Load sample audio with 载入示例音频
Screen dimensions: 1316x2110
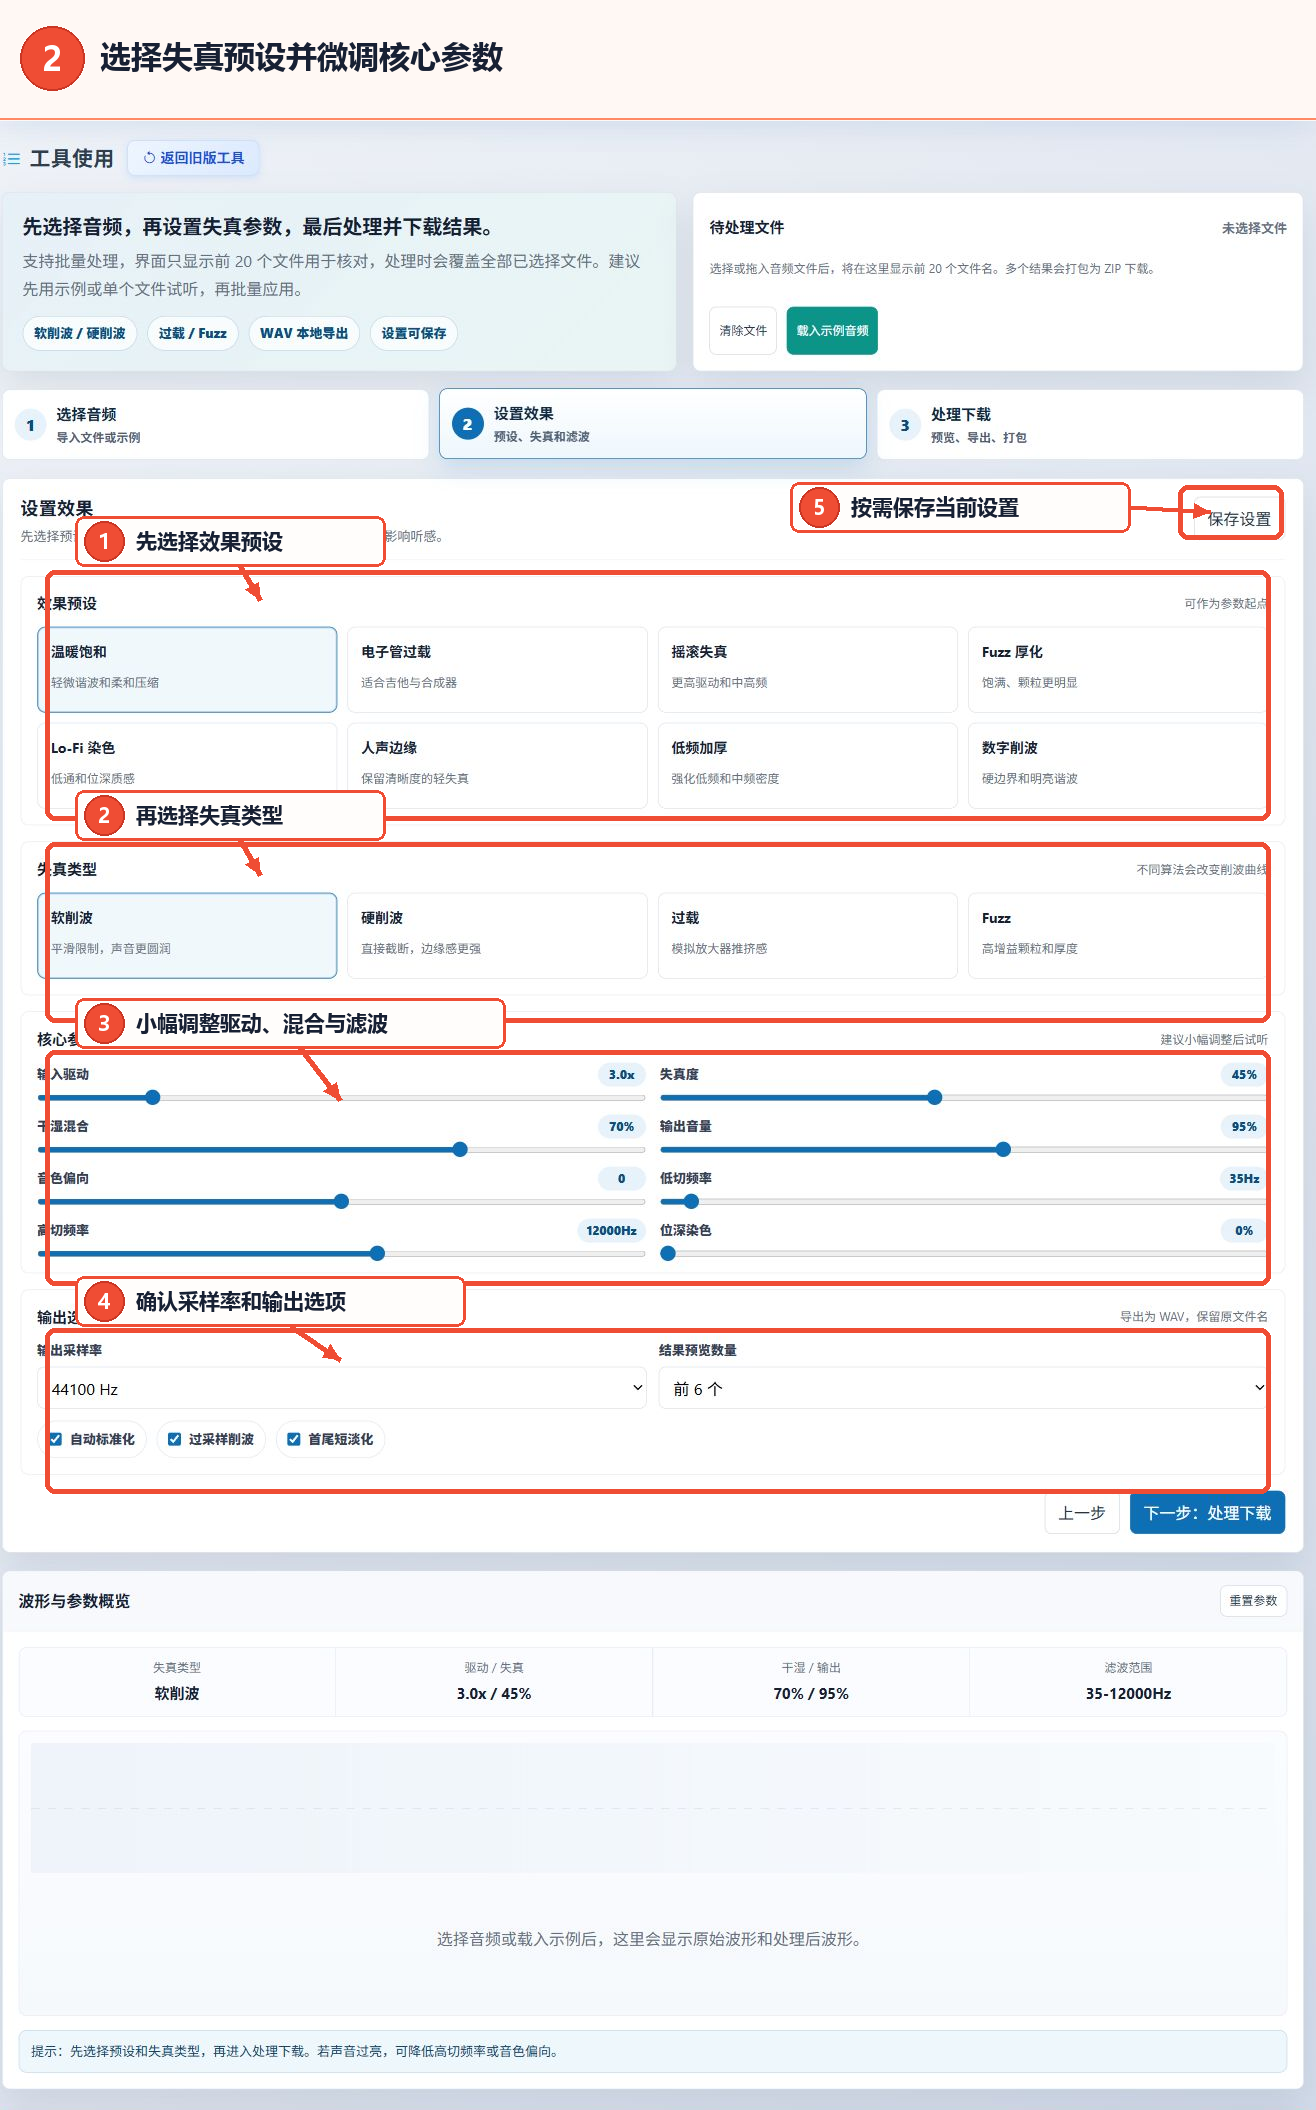[x=832, y=331]
